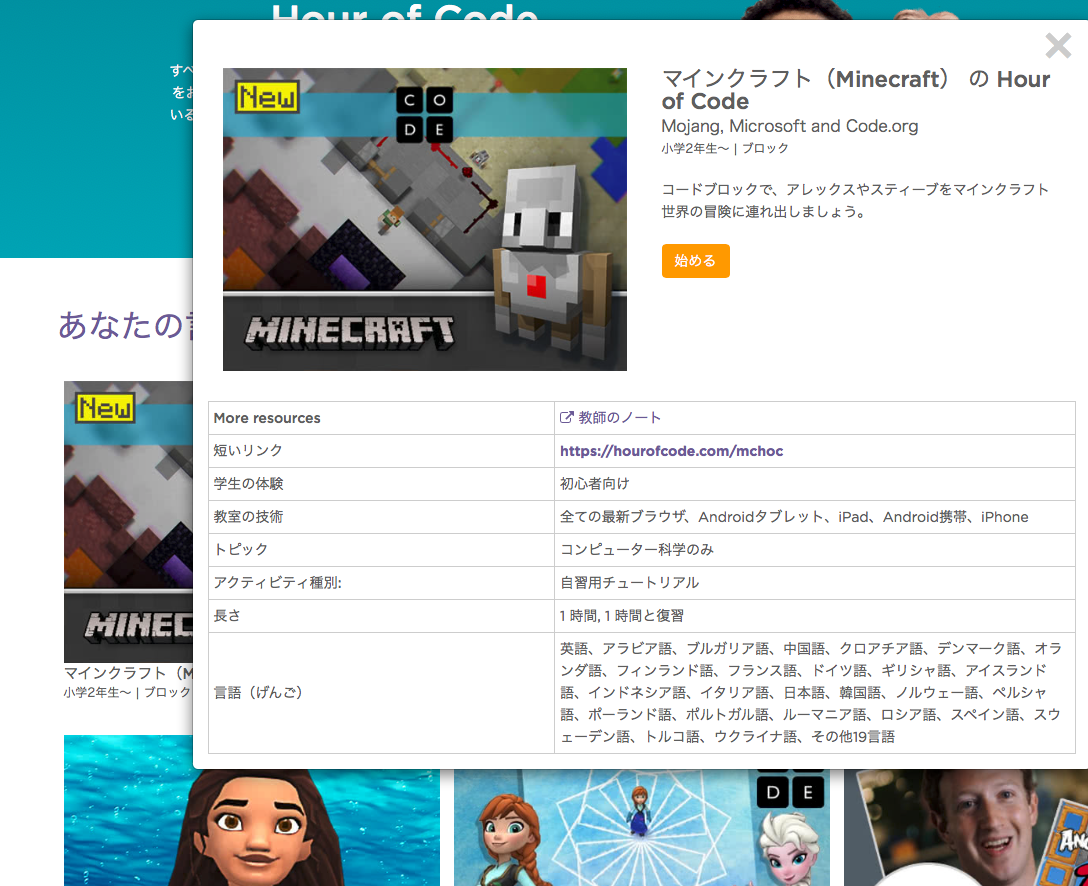1088x886 pixels.
Task: Click the popup label 小学2年生~ | ブロック
Action: pos(724,148)
